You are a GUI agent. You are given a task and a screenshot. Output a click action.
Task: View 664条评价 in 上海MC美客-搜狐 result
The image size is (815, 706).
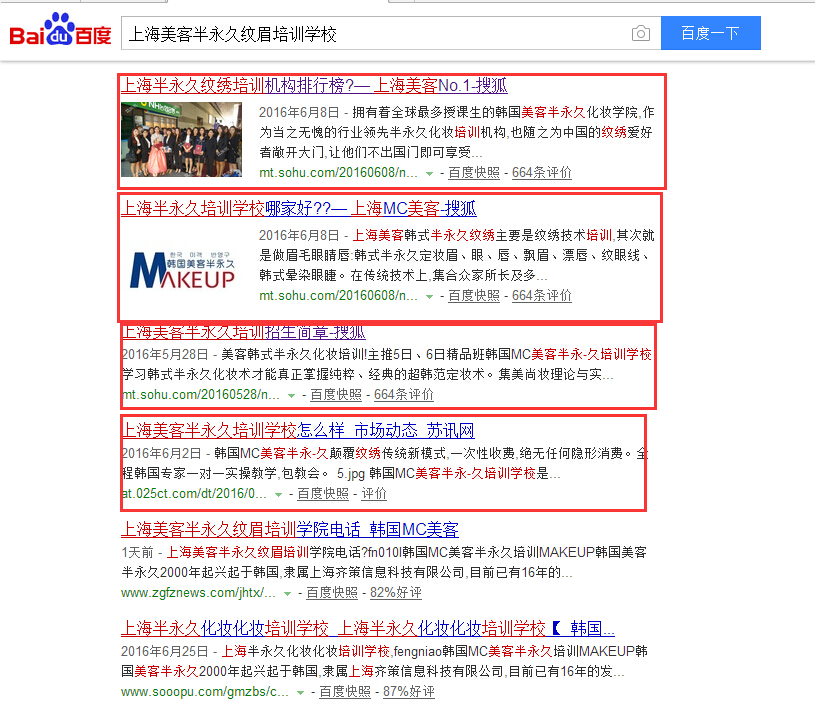pyautogui.click(x=542, y=296)
